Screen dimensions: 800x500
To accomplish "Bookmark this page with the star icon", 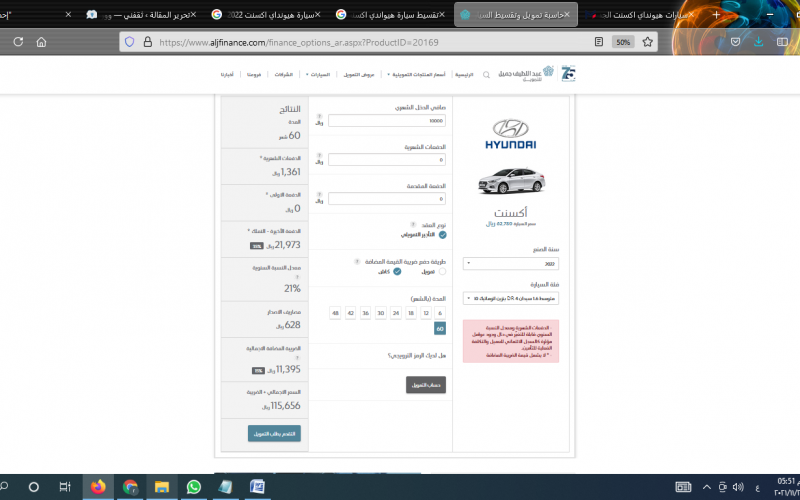I will click(x=647, y=42).
